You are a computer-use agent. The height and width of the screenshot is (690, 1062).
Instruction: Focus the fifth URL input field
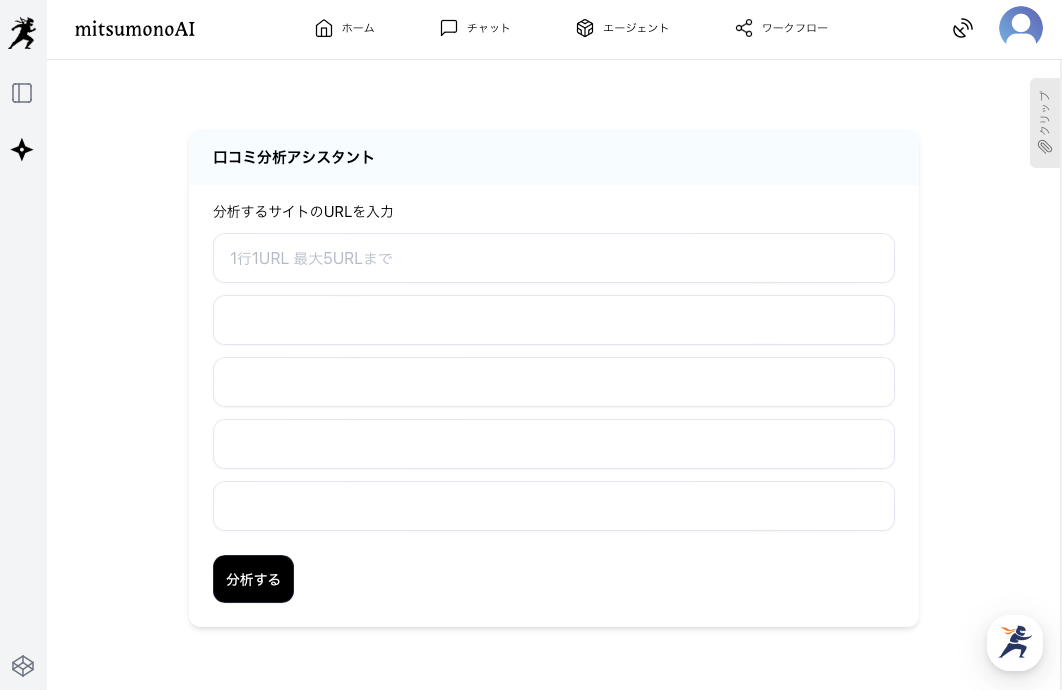553,506
